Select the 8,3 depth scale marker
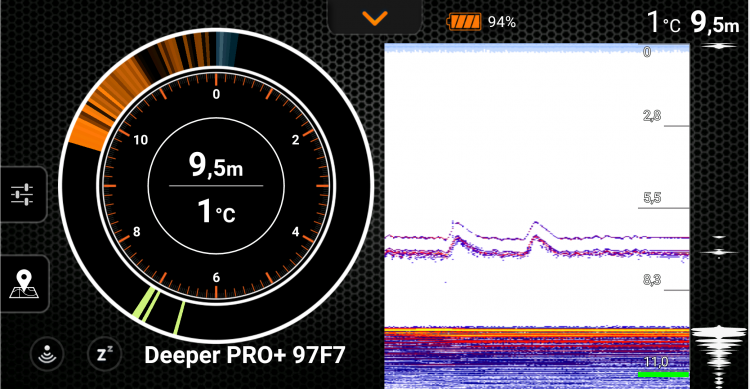This screenshot has height=389, width=750. pos(652,279)
